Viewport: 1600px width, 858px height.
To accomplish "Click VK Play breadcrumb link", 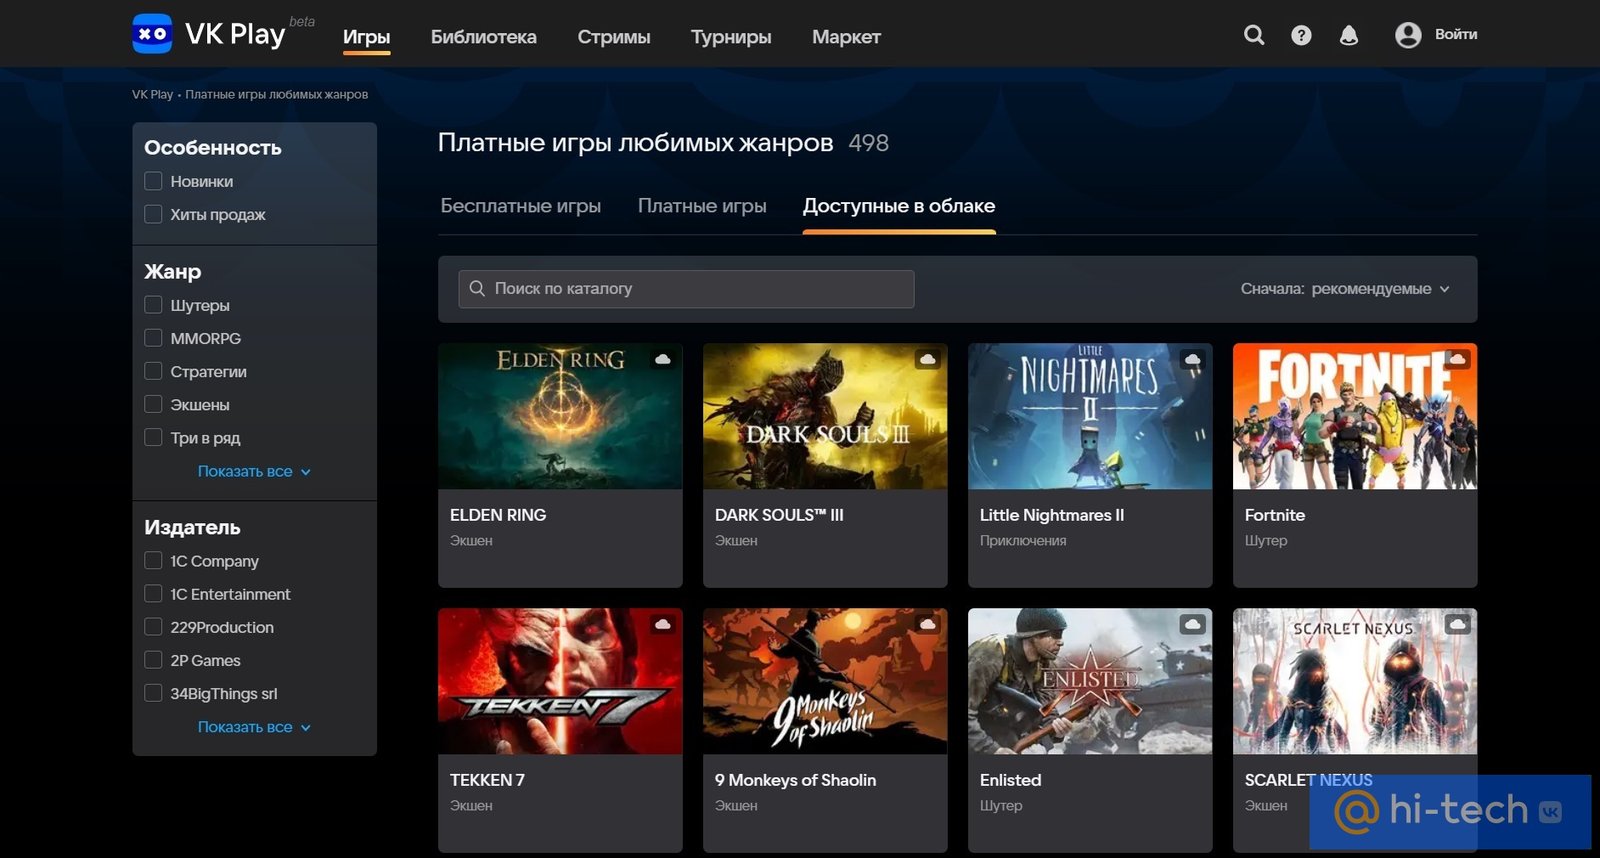I will 152,94.
